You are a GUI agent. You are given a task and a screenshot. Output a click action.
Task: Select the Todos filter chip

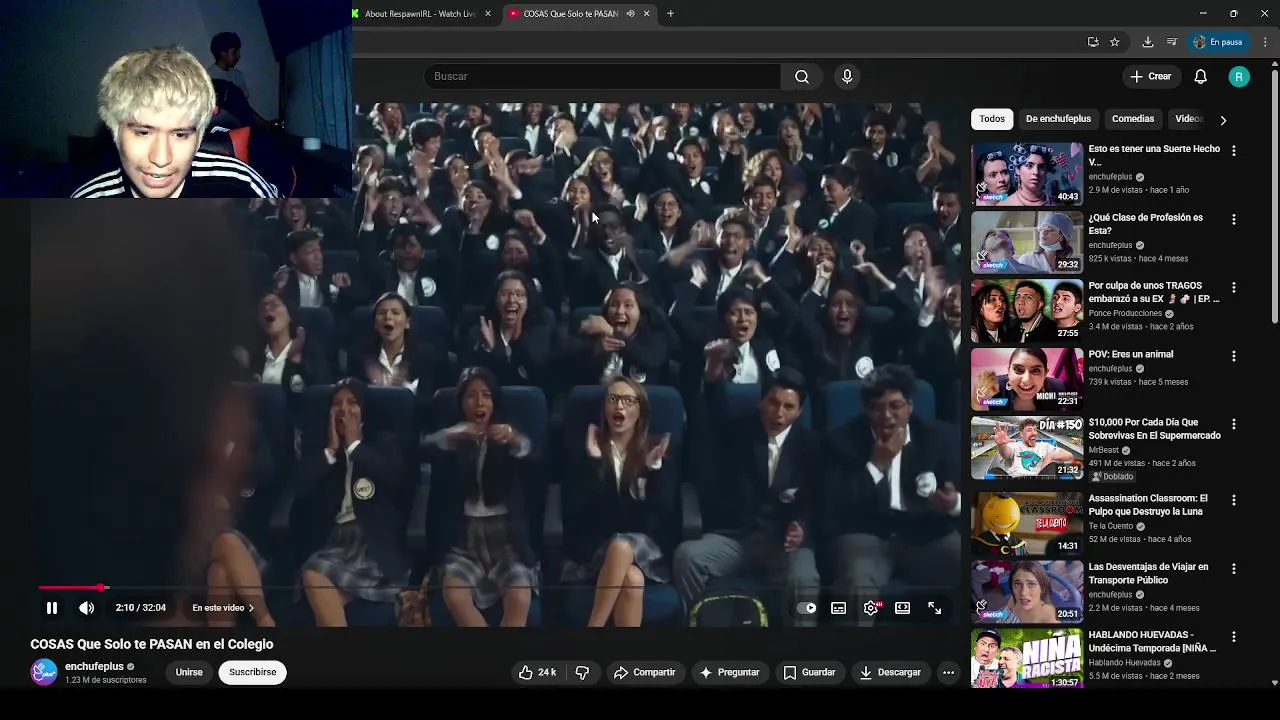[992, 119]
